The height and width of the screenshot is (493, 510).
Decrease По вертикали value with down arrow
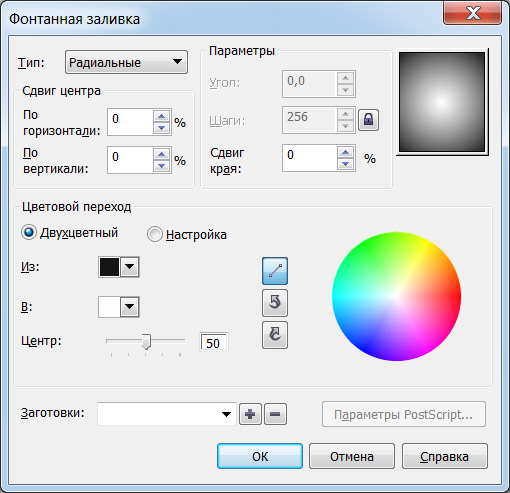click(162, 166)
